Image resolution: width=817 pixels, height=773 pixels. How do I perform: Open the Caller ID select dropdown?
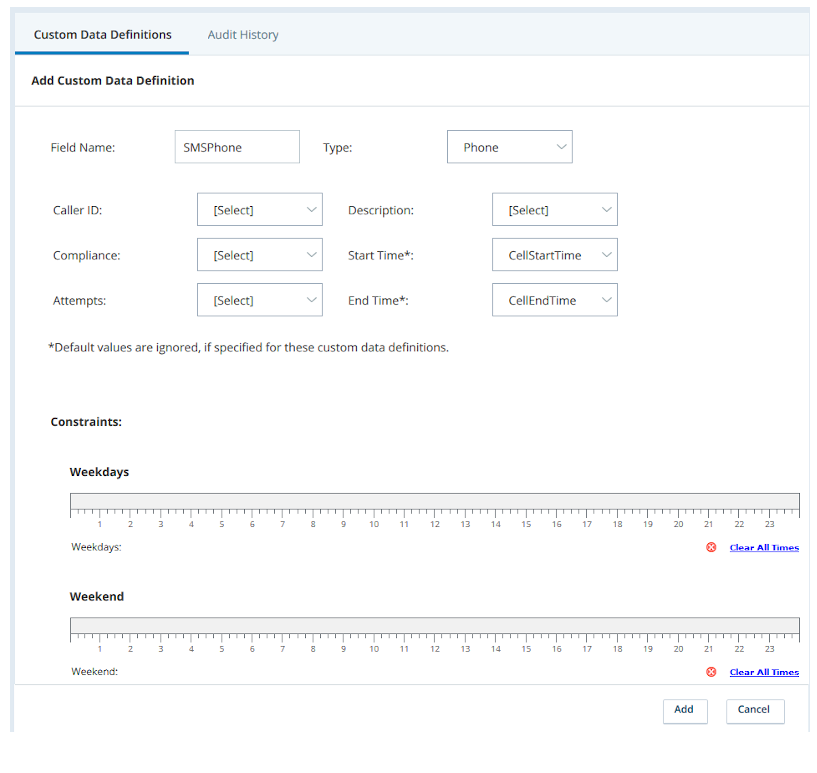[259, 209]
